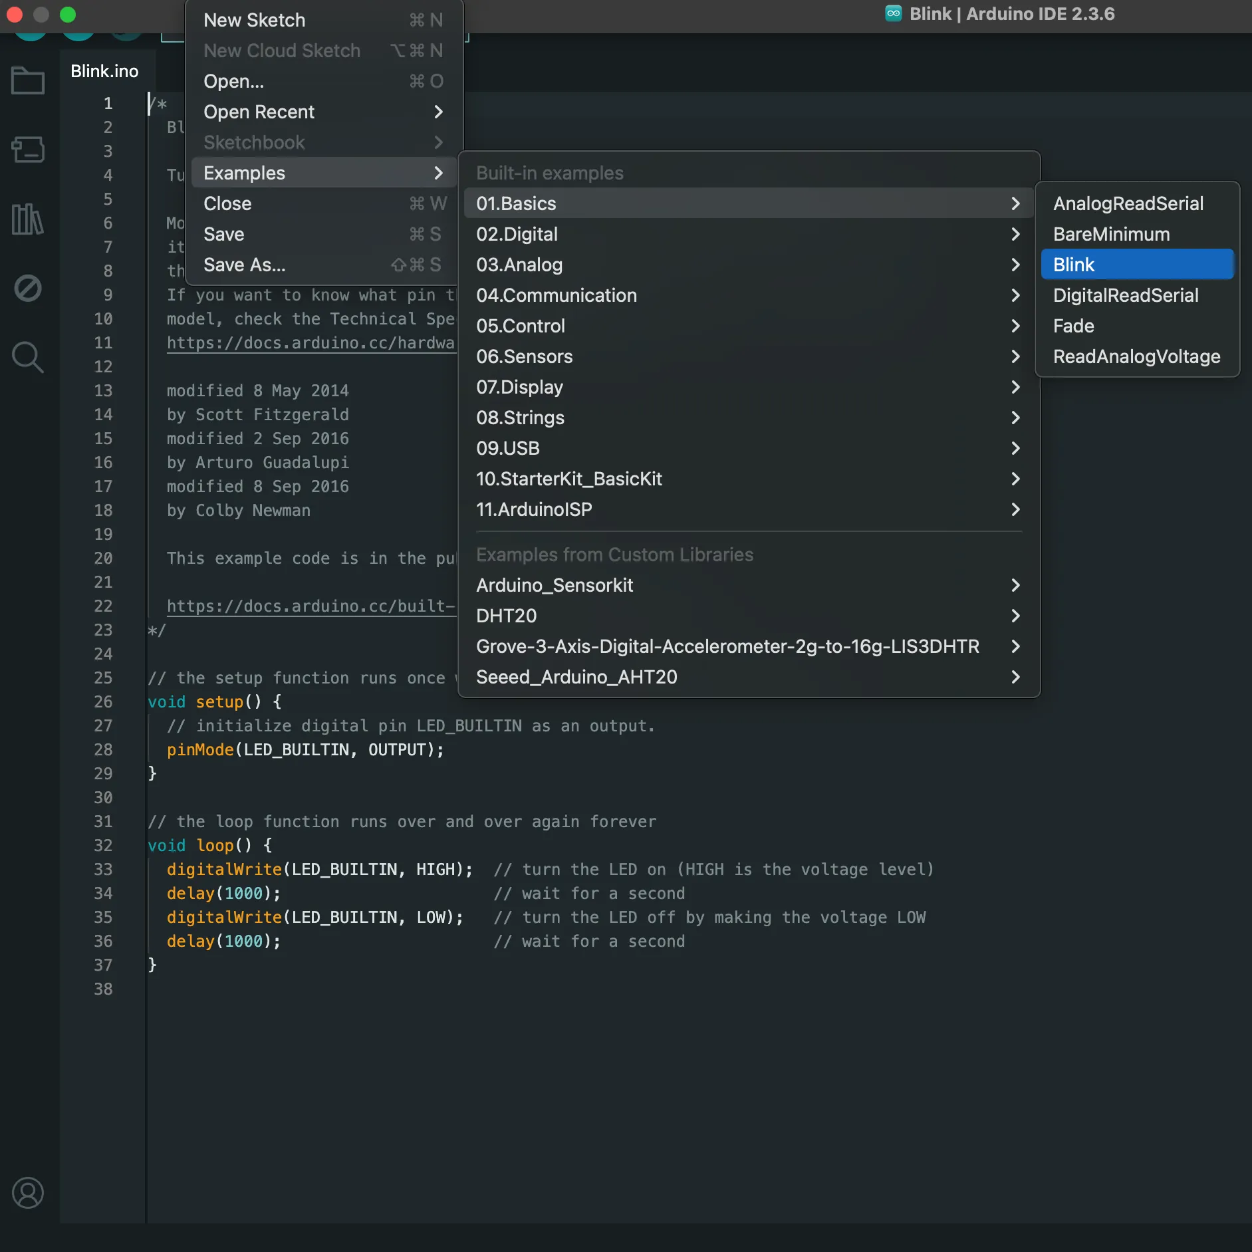This screenshot has height=1252, width=1252.
Task: Open the Search sidebar panel
Action: 27,357
